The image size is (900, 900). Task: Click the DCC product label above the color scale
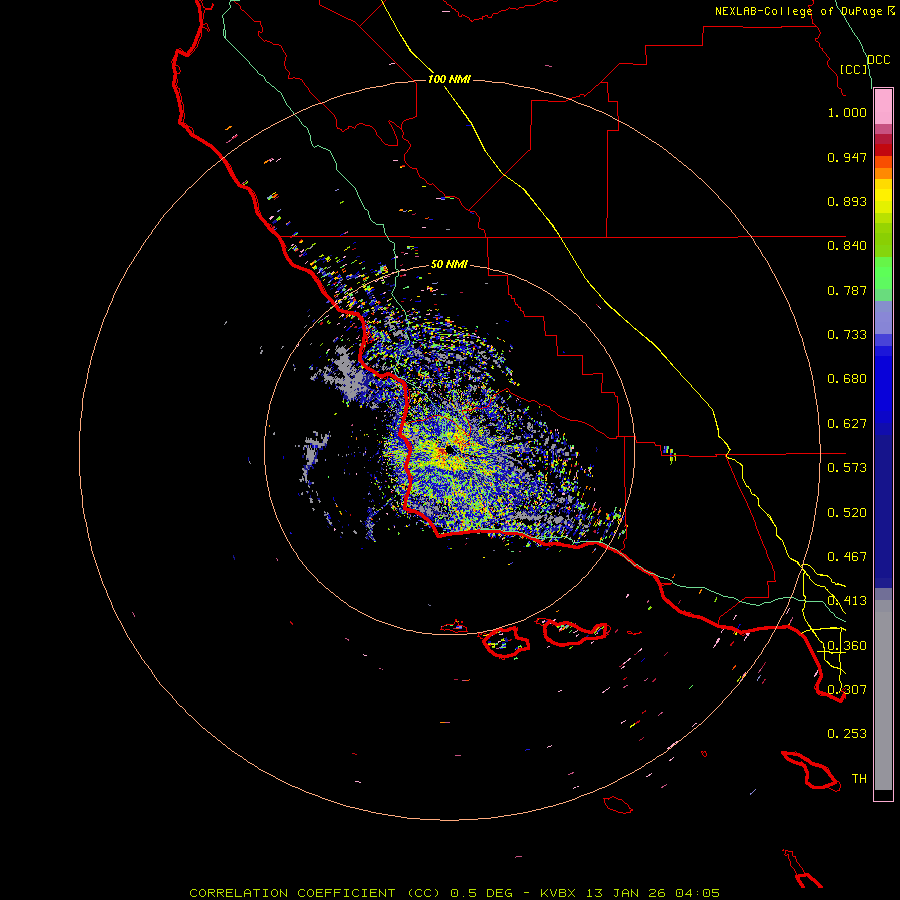879,60
